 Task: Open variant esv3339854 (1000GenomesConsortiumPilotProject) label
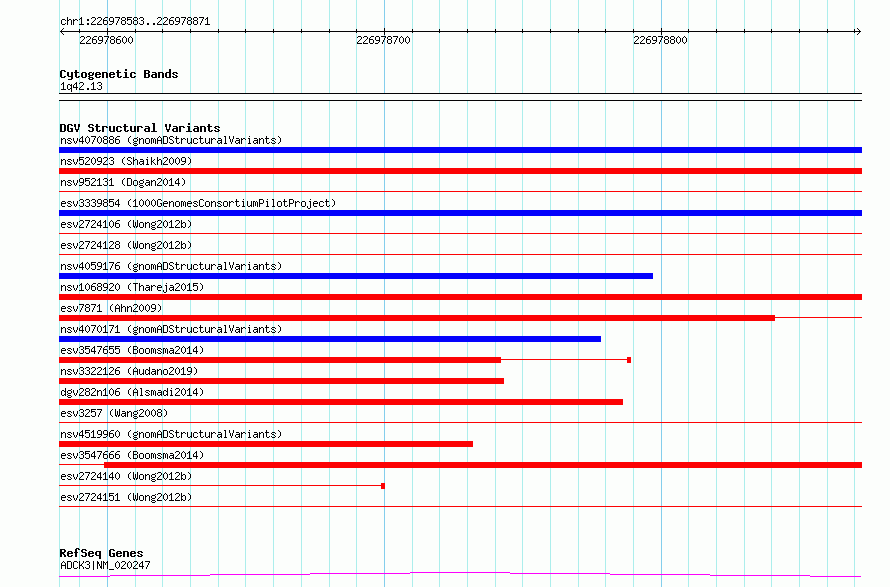[x=198, y=203]
